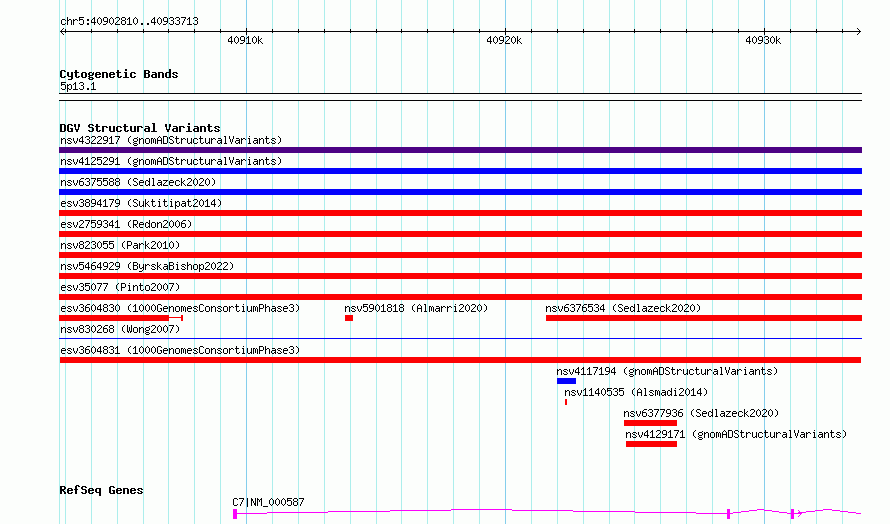Viewport: 890px width, 524px height.
Task: Click the red esv3894179 variant bar
Action: coord(460,213)
